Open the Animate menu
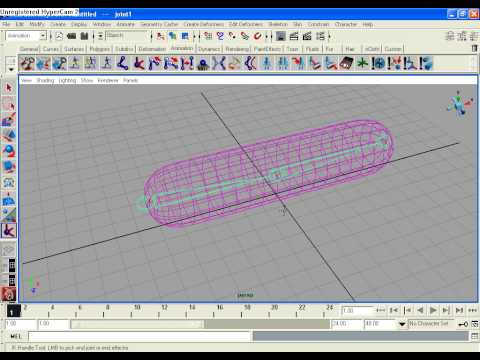 pyautogui.click(x=125, y=24)
